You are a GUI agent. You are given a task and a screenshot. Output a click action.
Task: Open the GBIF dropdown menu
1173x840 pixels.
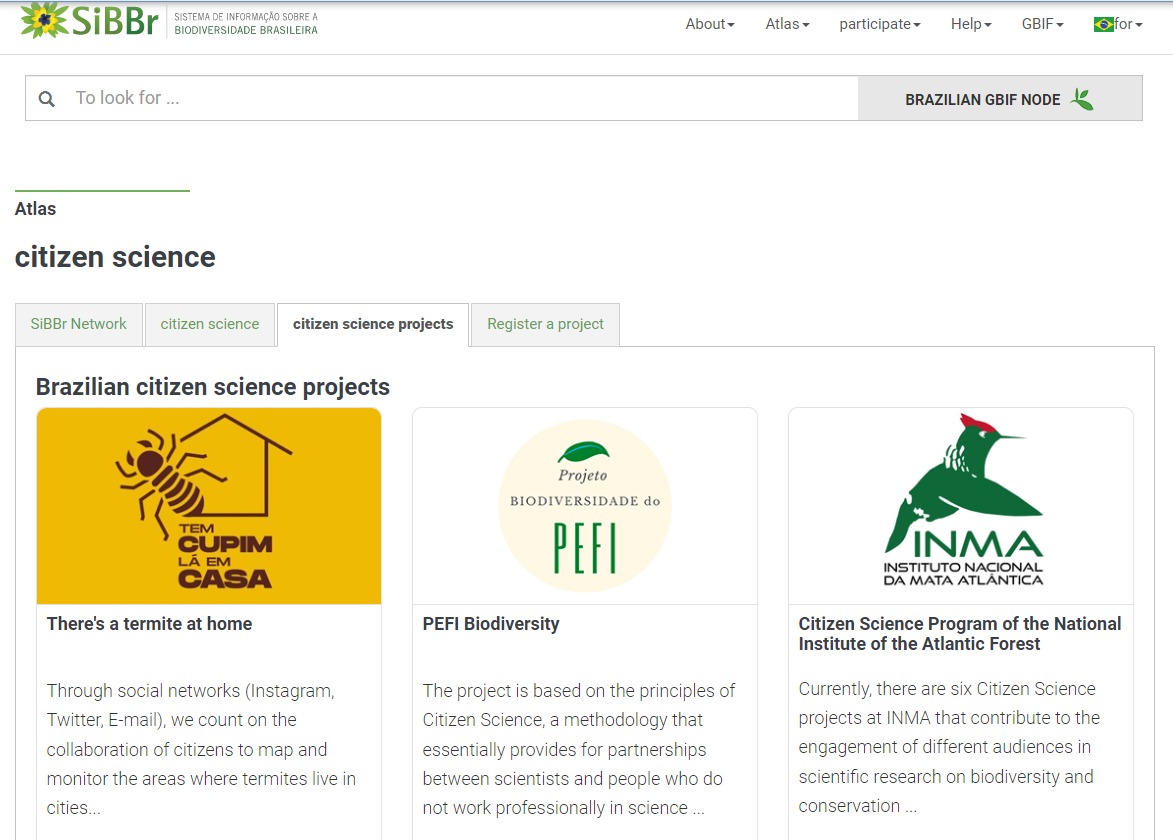tap(1042, 24)
